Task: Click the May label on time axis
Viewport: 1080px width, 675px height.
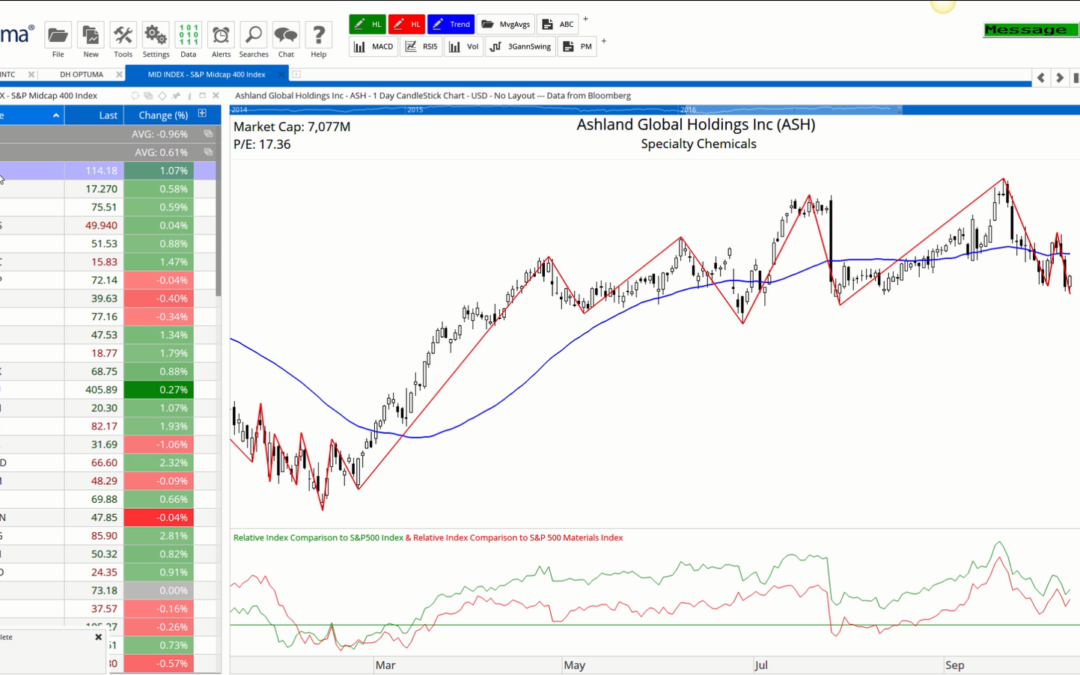Action: 574,665
